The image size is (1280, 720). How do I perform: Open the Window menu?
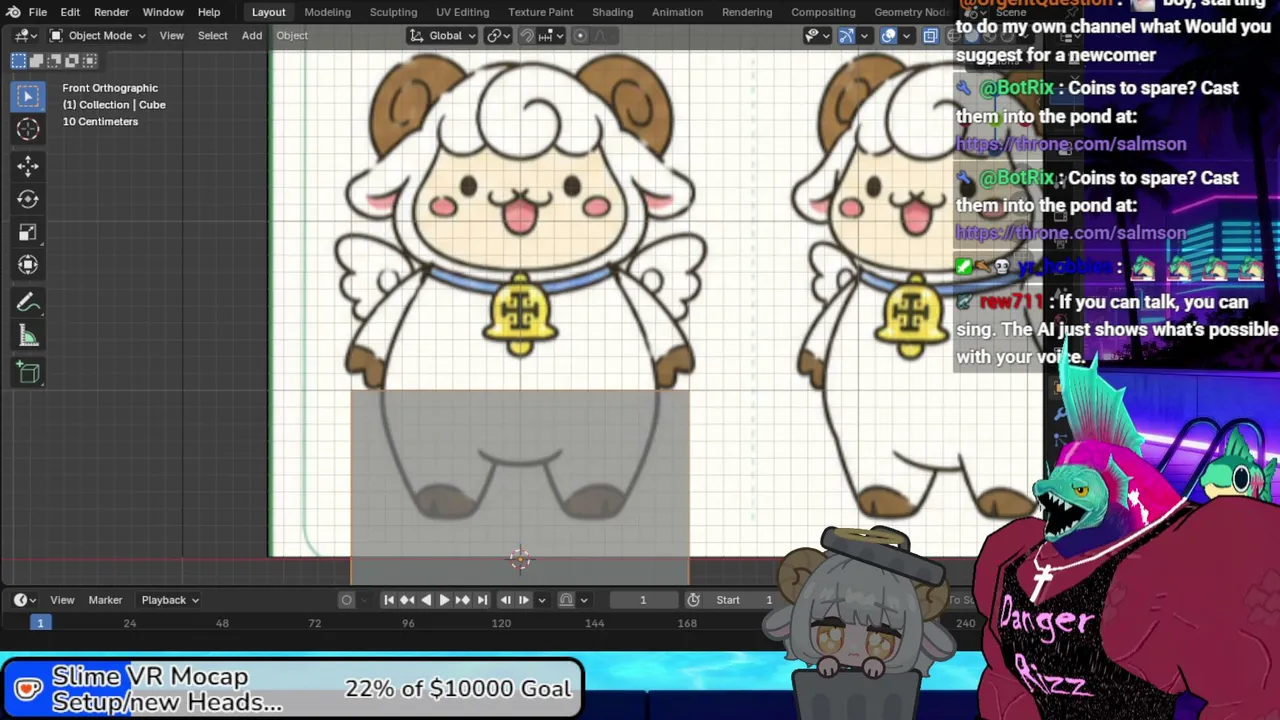[163, 12]
